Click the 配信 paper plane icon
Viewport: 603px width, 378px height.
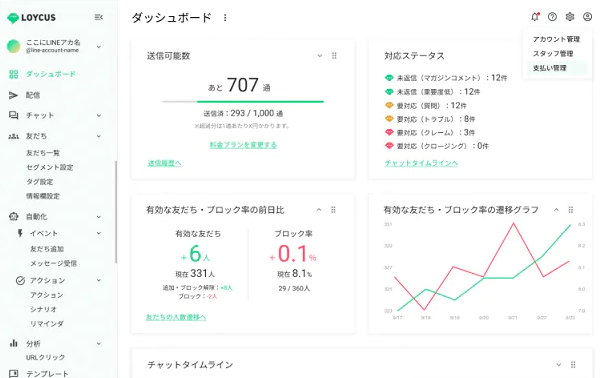(13, 95)
